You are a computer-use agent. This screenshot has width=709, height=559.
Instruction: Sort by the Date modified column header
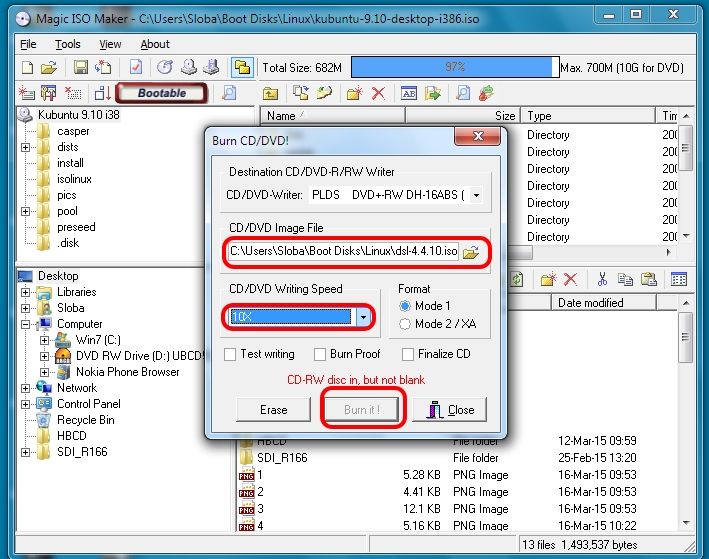pos(604,303)
